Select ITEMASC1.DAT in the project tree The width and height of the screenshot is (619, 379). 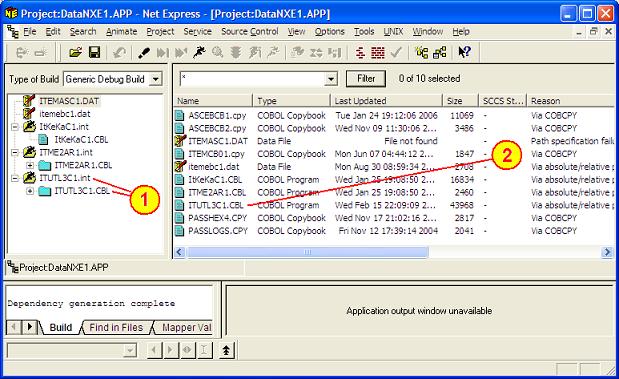click(x=69, y=101)
